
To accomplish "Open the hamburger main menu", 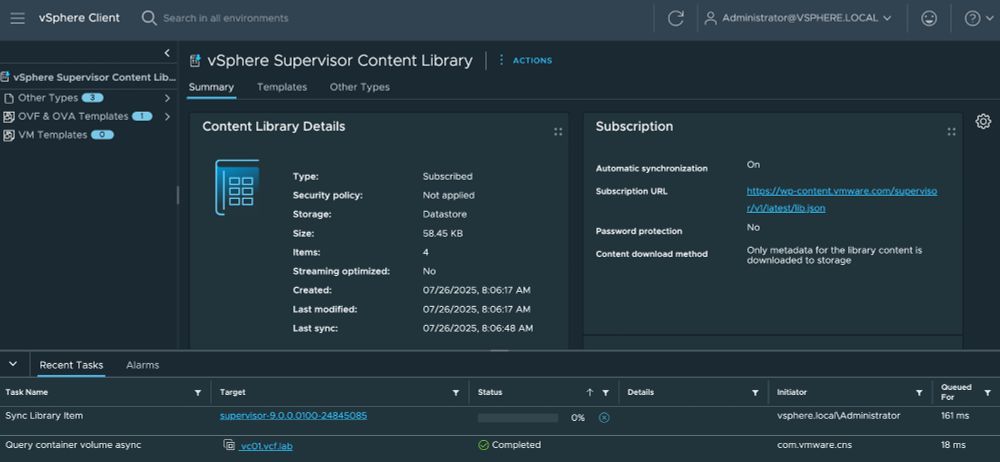I will click(18, 19).
